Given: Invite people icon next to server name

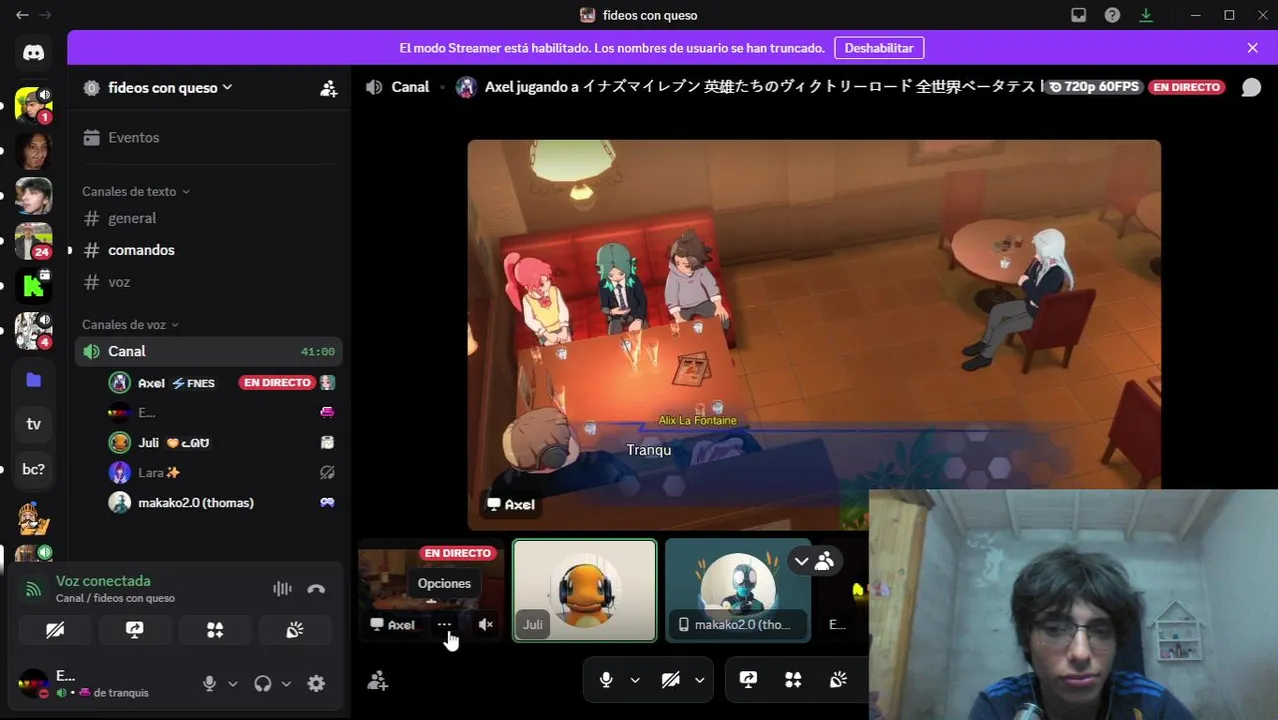Looking at the screenshot, I should click(x=328, y=88).
